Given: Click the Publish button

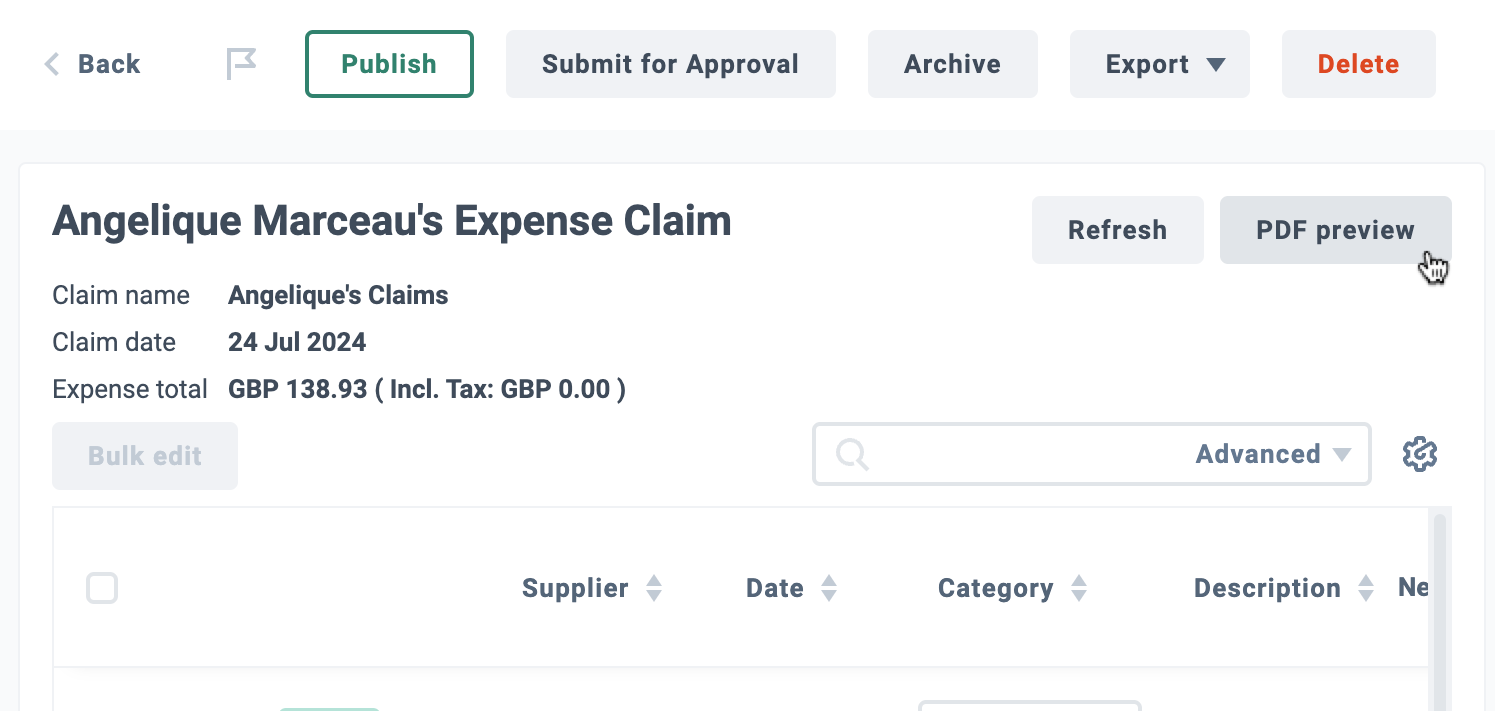Looking at the screenshot, I should (x=389, y=64).
